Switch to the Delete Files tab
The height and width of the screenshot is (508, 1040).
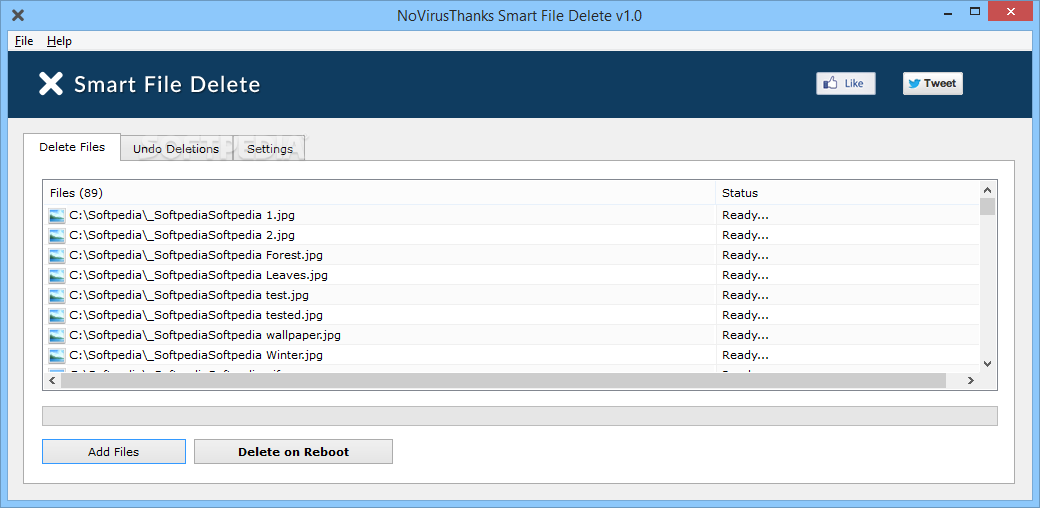72,147
